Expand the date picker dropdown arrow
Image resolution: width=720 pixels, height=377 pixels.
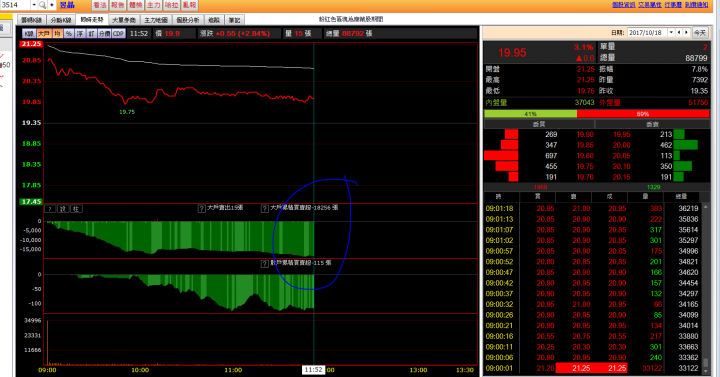coord(671,33)
